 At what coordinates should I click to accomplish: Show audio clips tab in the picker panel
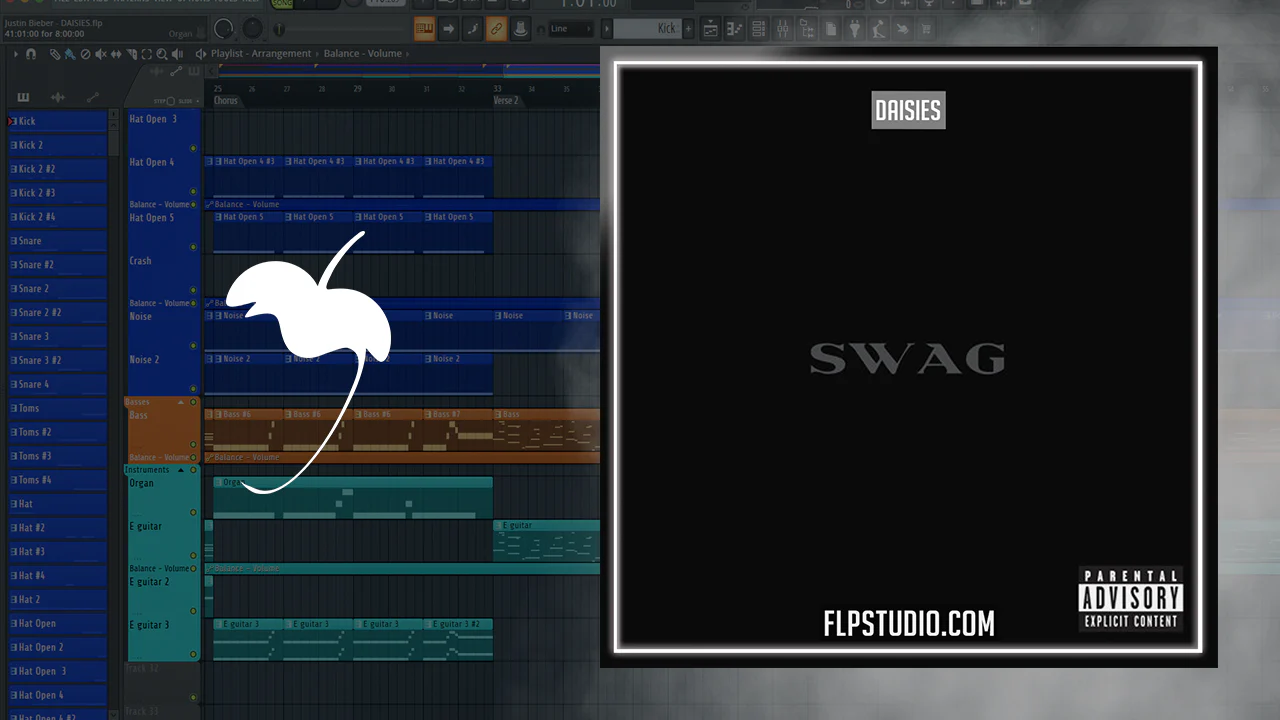pyautogui.click(x=58, y=97)
